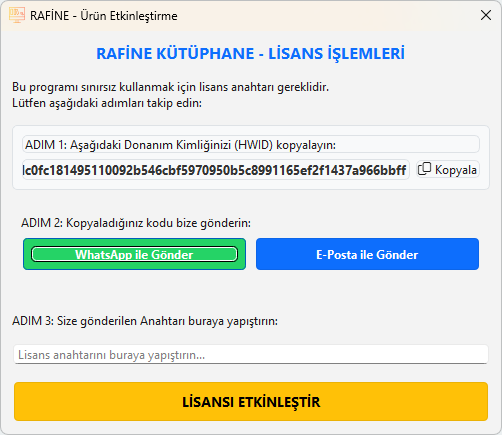The height and width of the screenshot is (435, 502).
Task: Click 'Lütfen aşağıdaki adımları takip edin' text
Action: click(x=107, y=103)
